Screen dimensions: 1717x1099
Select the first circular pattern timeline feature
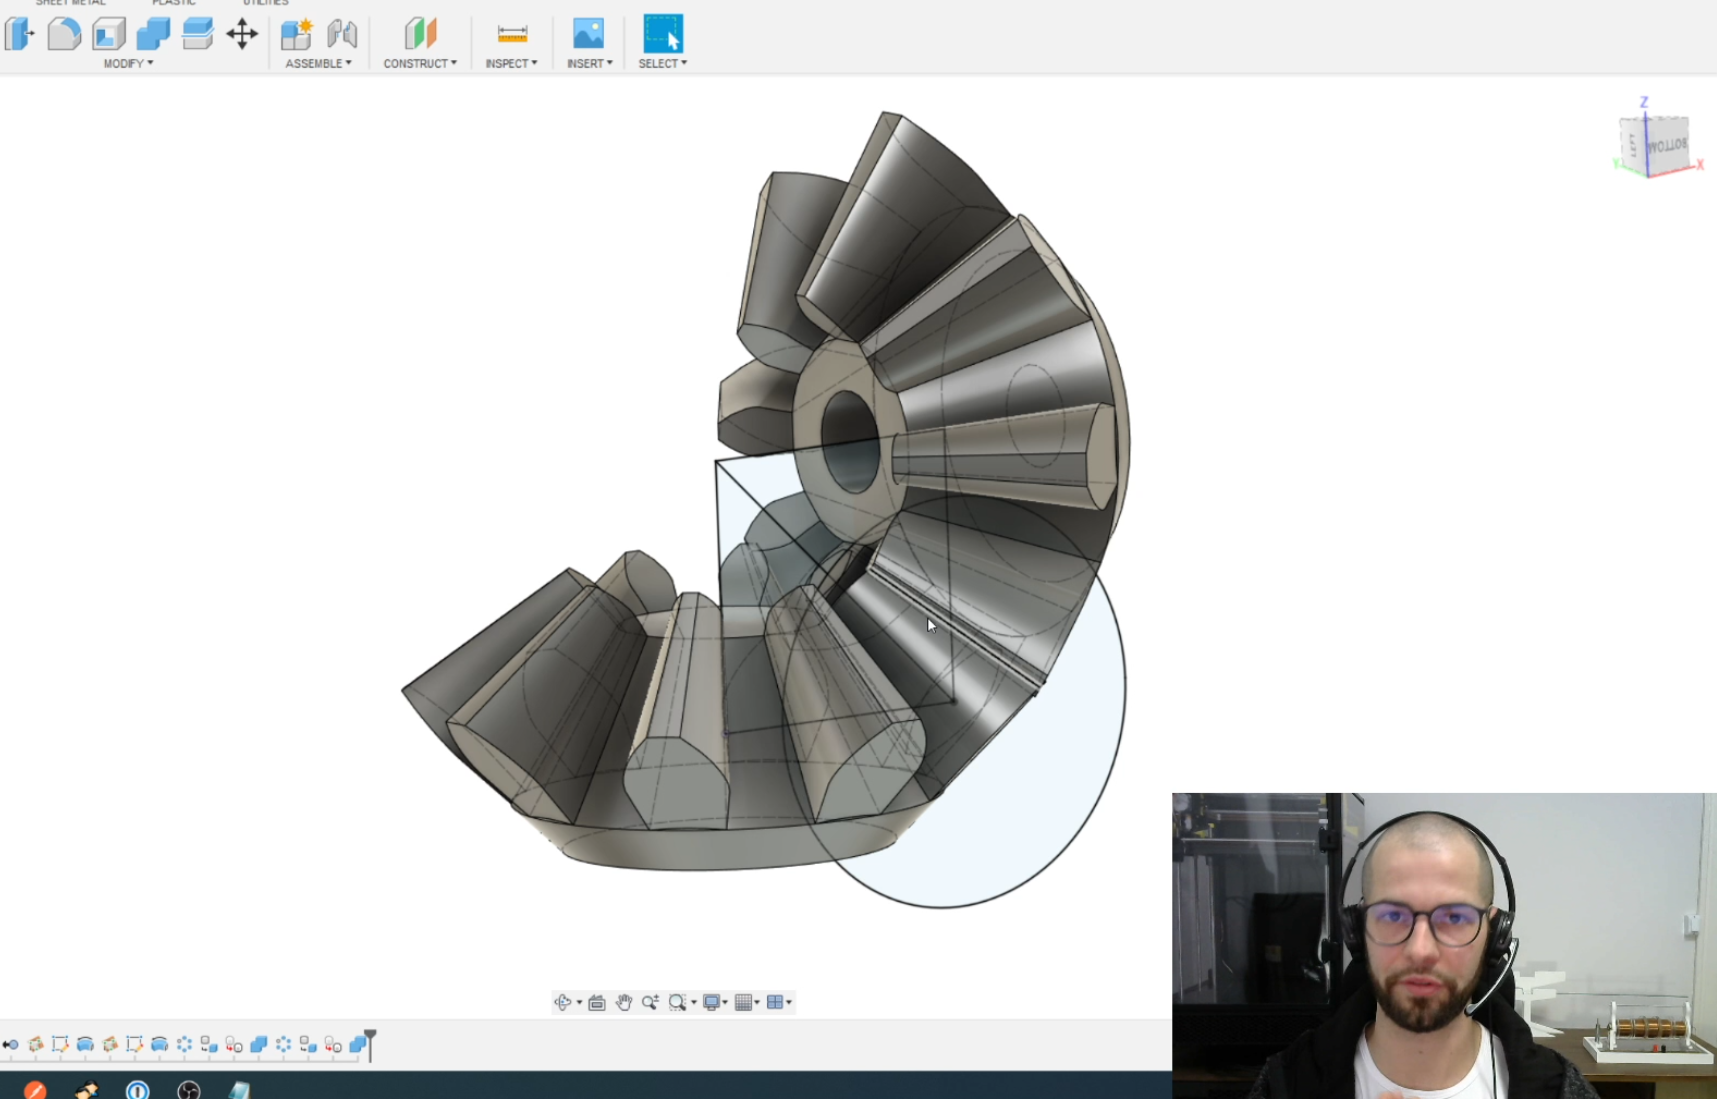(x=184, y=1045)
